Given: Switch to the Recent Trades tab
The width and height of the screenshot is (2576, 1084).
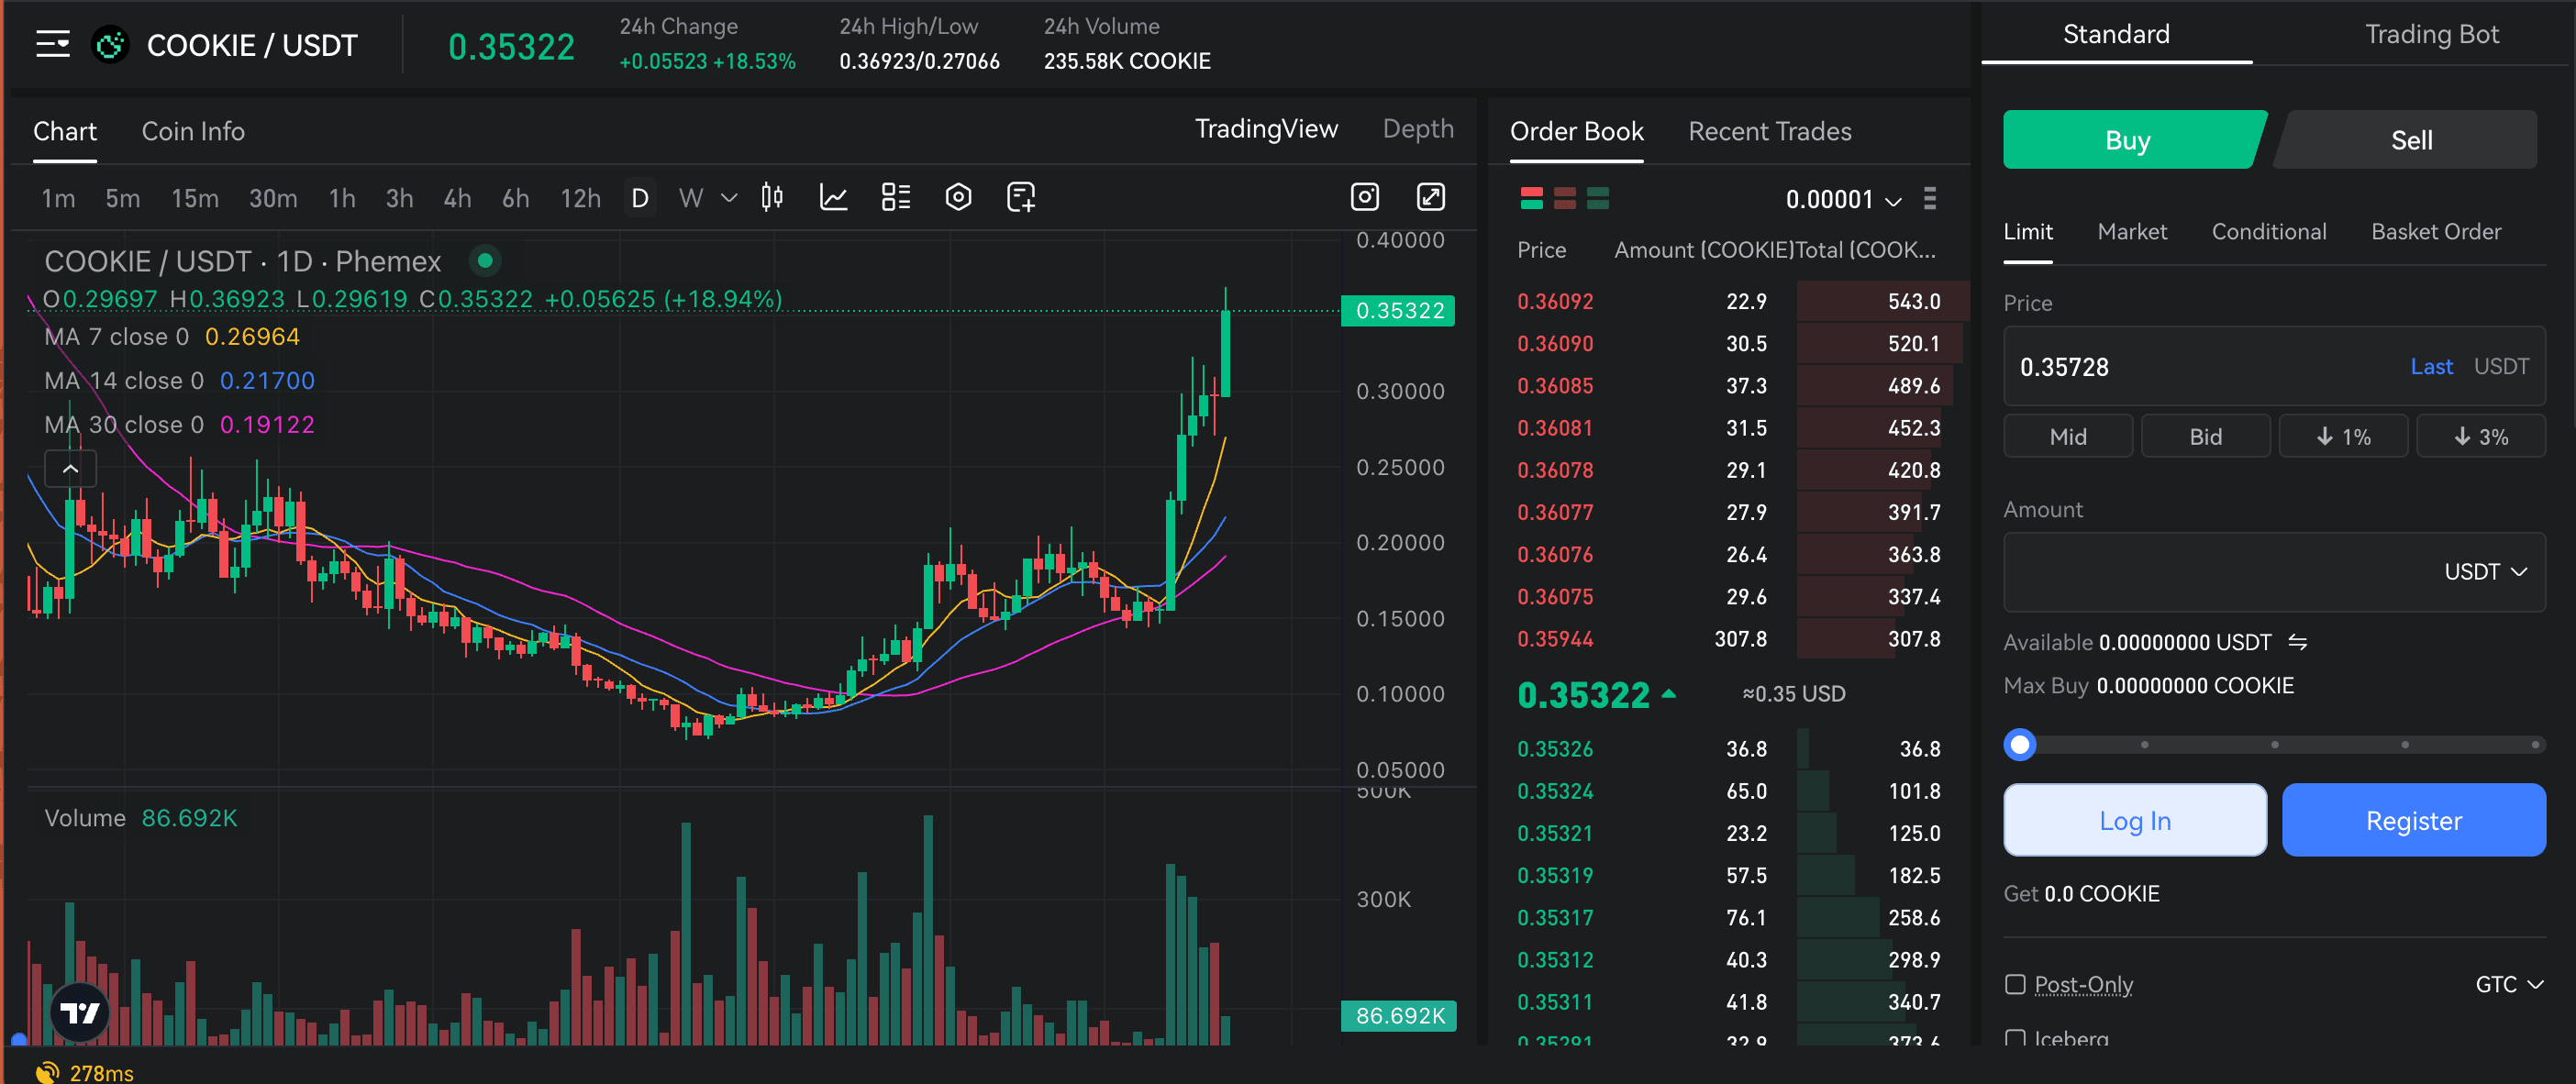Looking at the screenshot, I should coord(1769,131).
